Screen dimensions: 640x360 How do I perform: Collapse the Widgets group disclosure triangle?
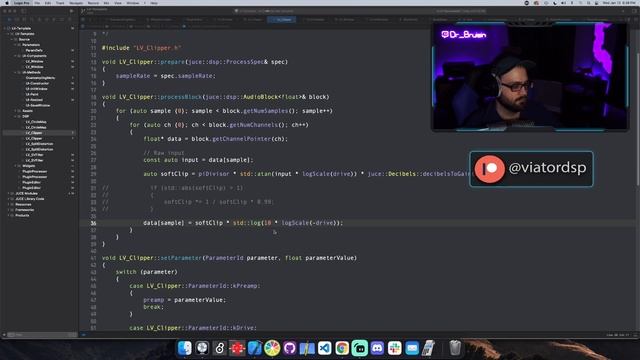click(x=16, y=166)
